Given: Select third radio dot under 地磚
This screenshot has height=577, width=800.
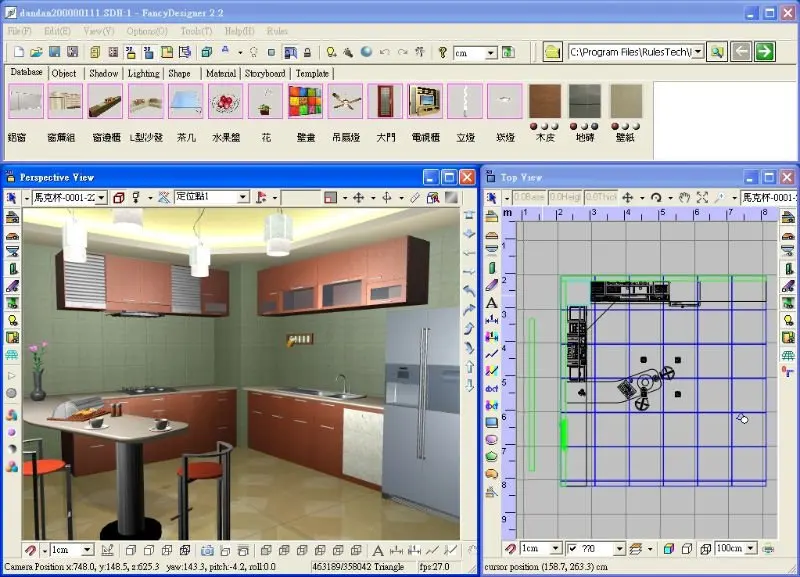Looking at the screenshot, I should (594, 126).
